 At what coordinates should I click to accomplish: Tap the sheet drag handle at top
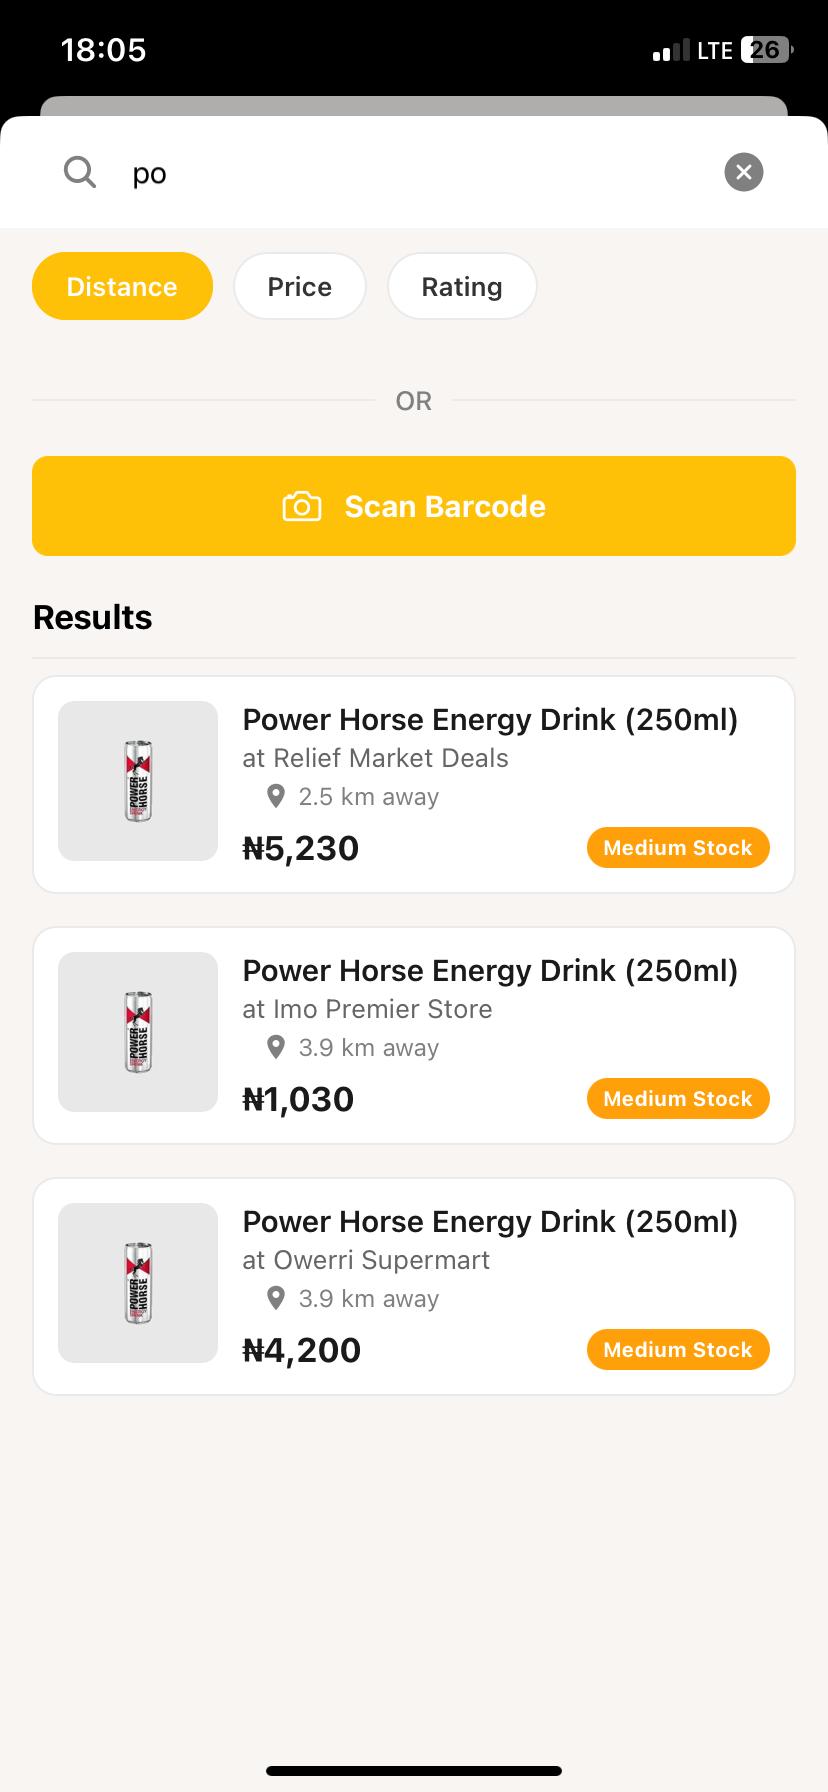click(x=414, y=106)
